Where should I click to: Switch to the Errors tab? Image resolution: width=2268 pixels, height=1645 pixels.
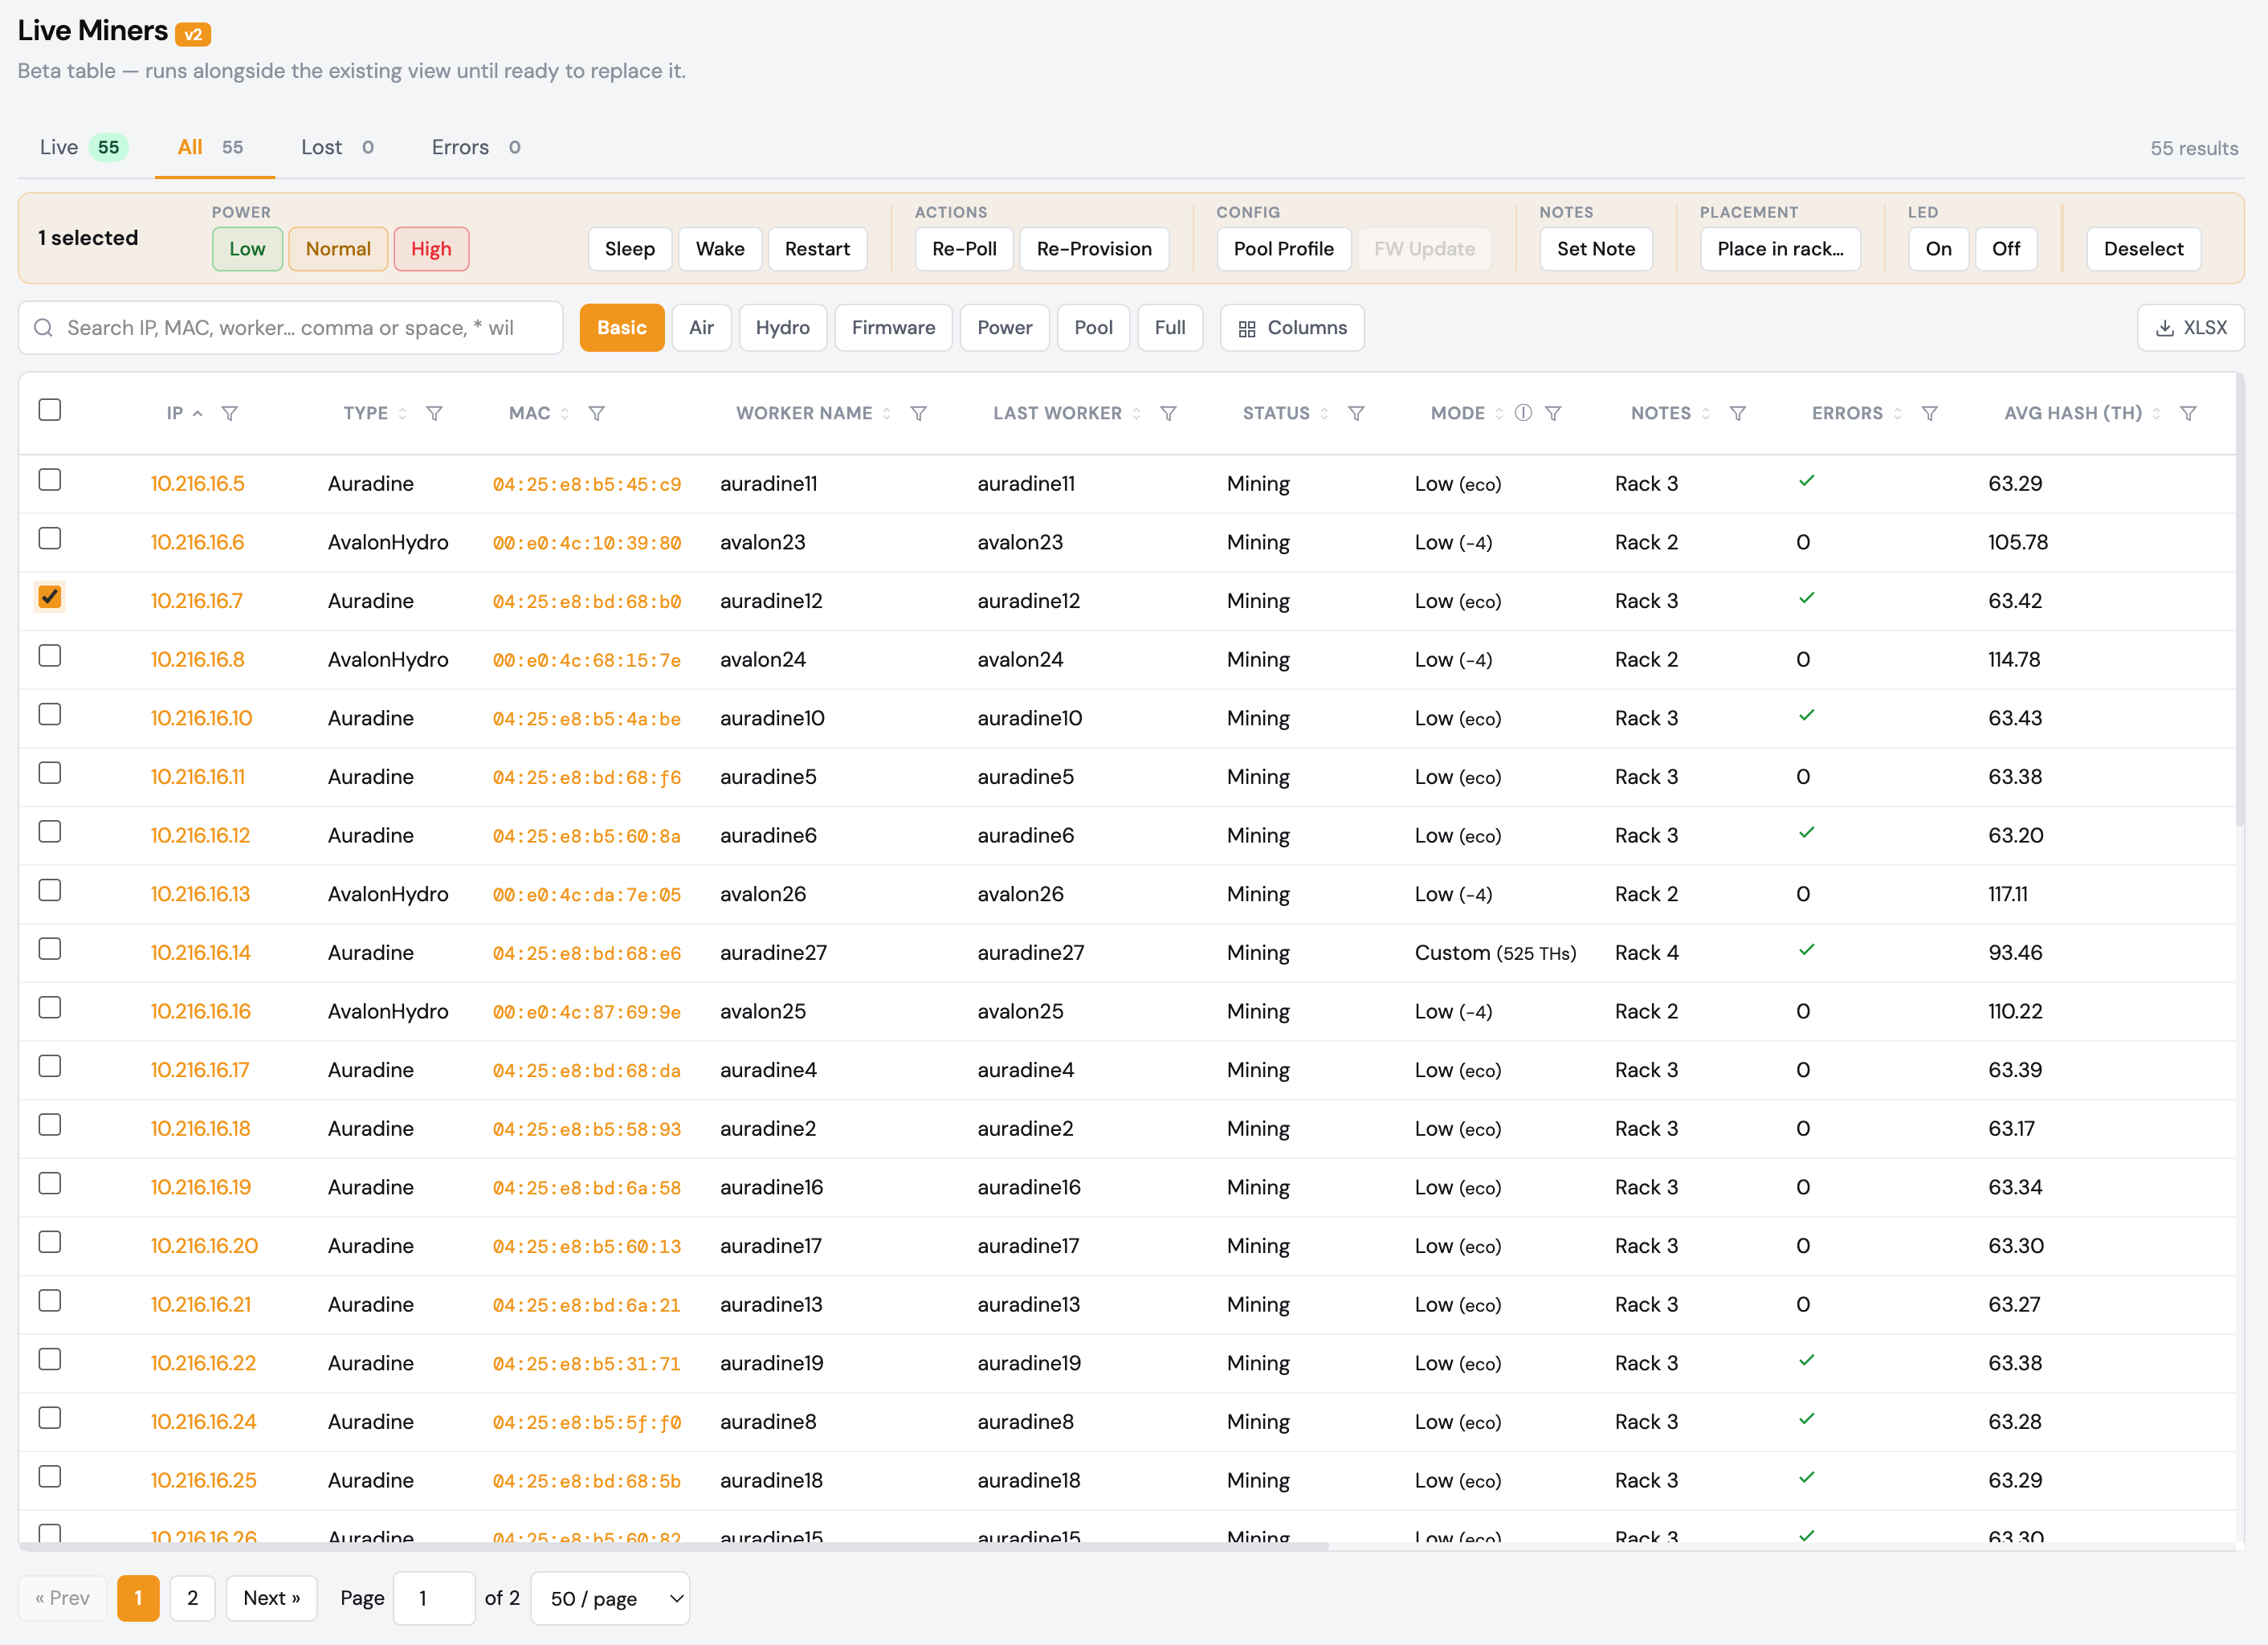(476, 147)
